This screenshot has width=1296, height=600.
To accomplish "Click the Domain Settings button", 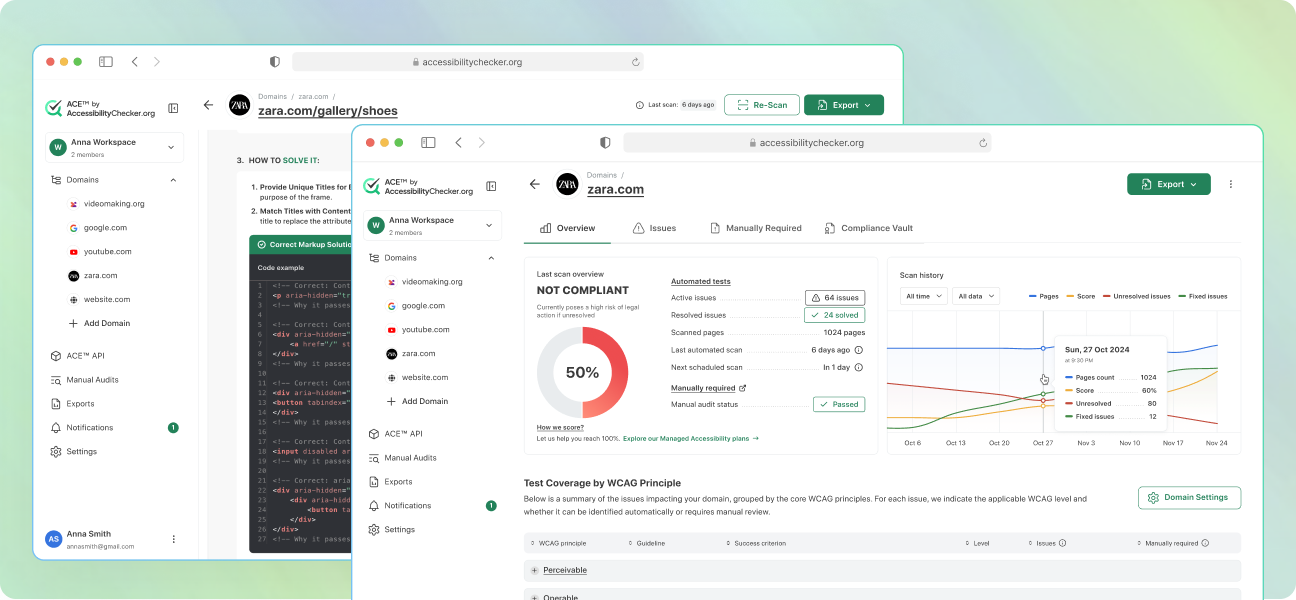I will click(1189, 497).
